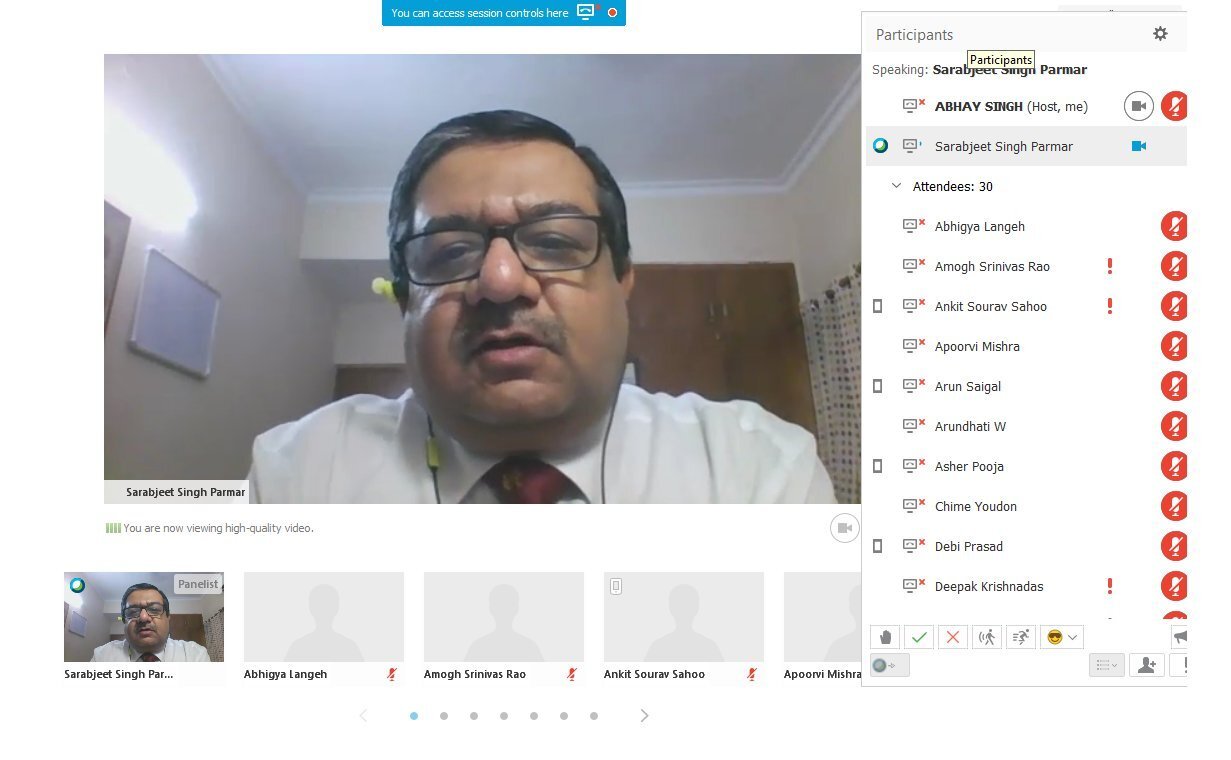Click the green checkmark Yes feedback icon

coord(919,637)
